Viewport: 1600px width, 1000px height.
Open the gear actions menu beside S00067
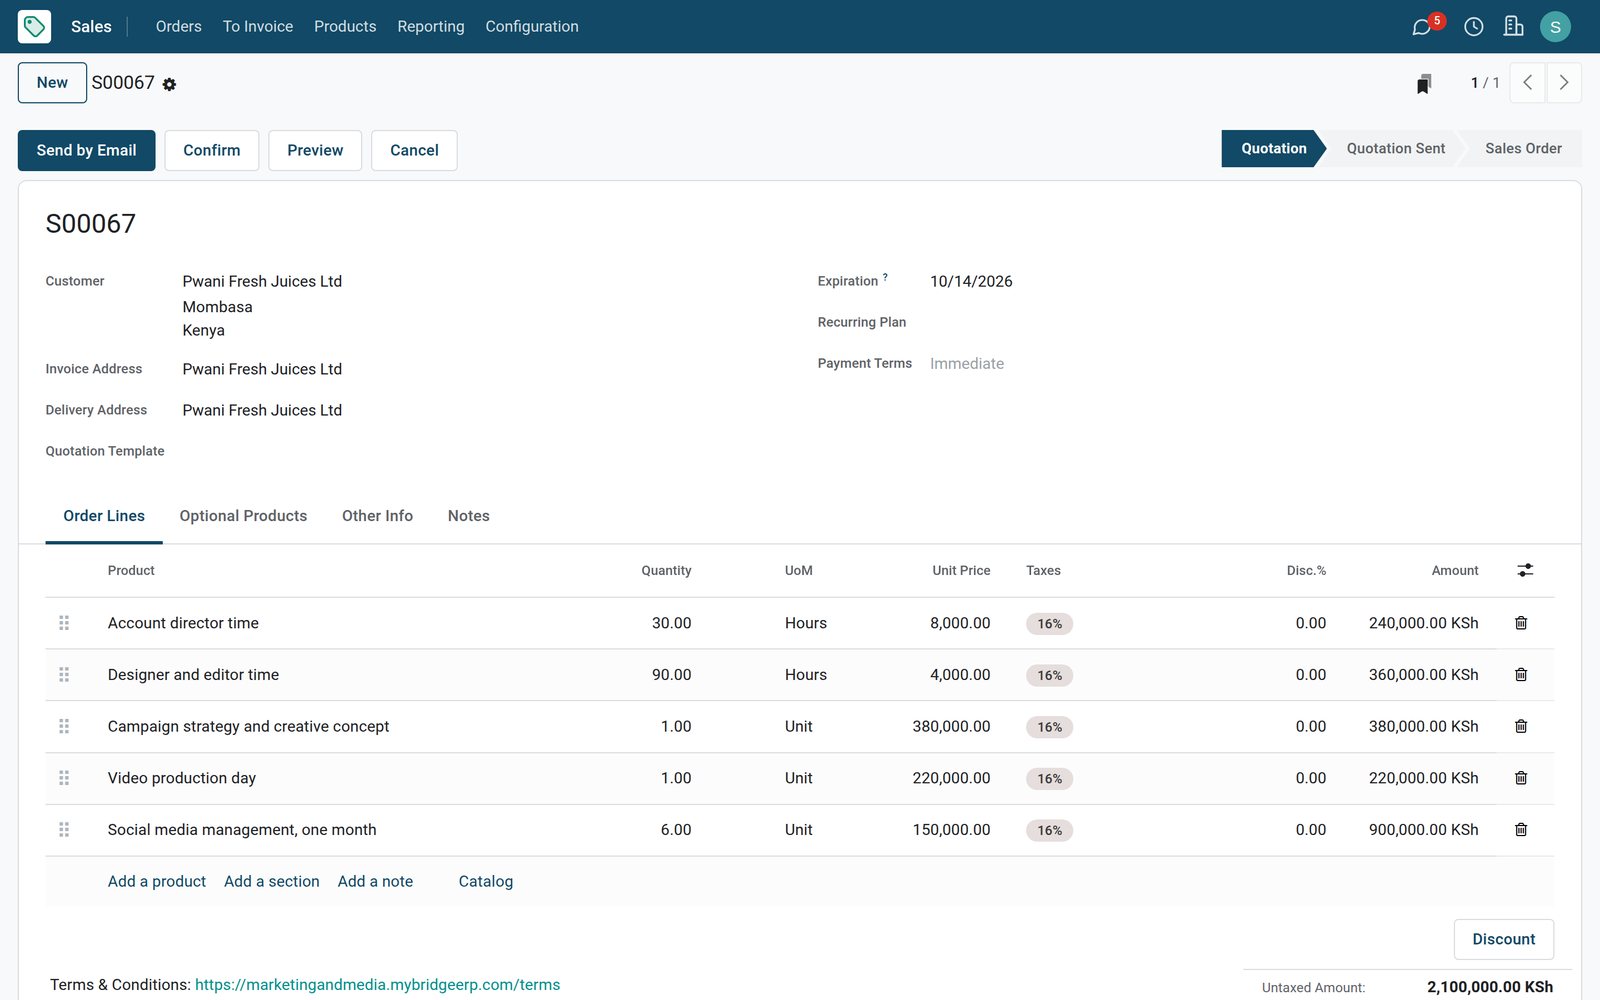[x=169, y=85]
